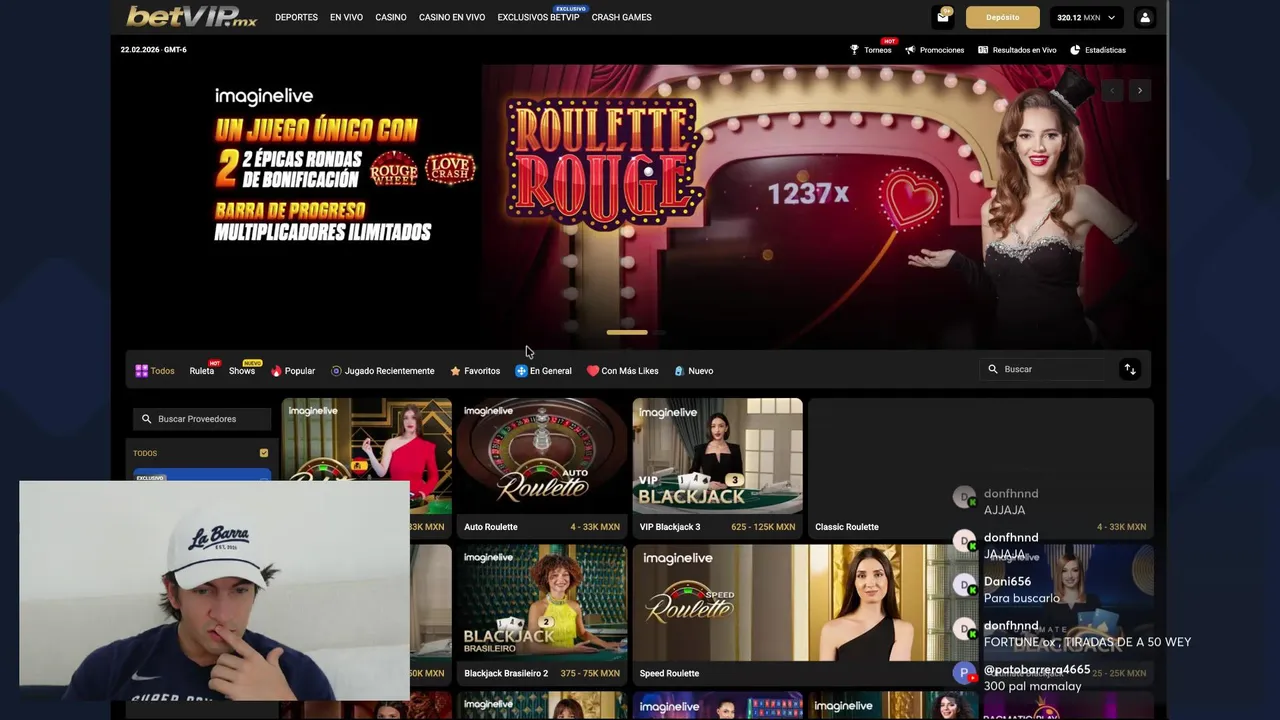Click the magnifier in Buscar Proveedores
This screenshot has height=720, width=1280.
click(146, 419)
